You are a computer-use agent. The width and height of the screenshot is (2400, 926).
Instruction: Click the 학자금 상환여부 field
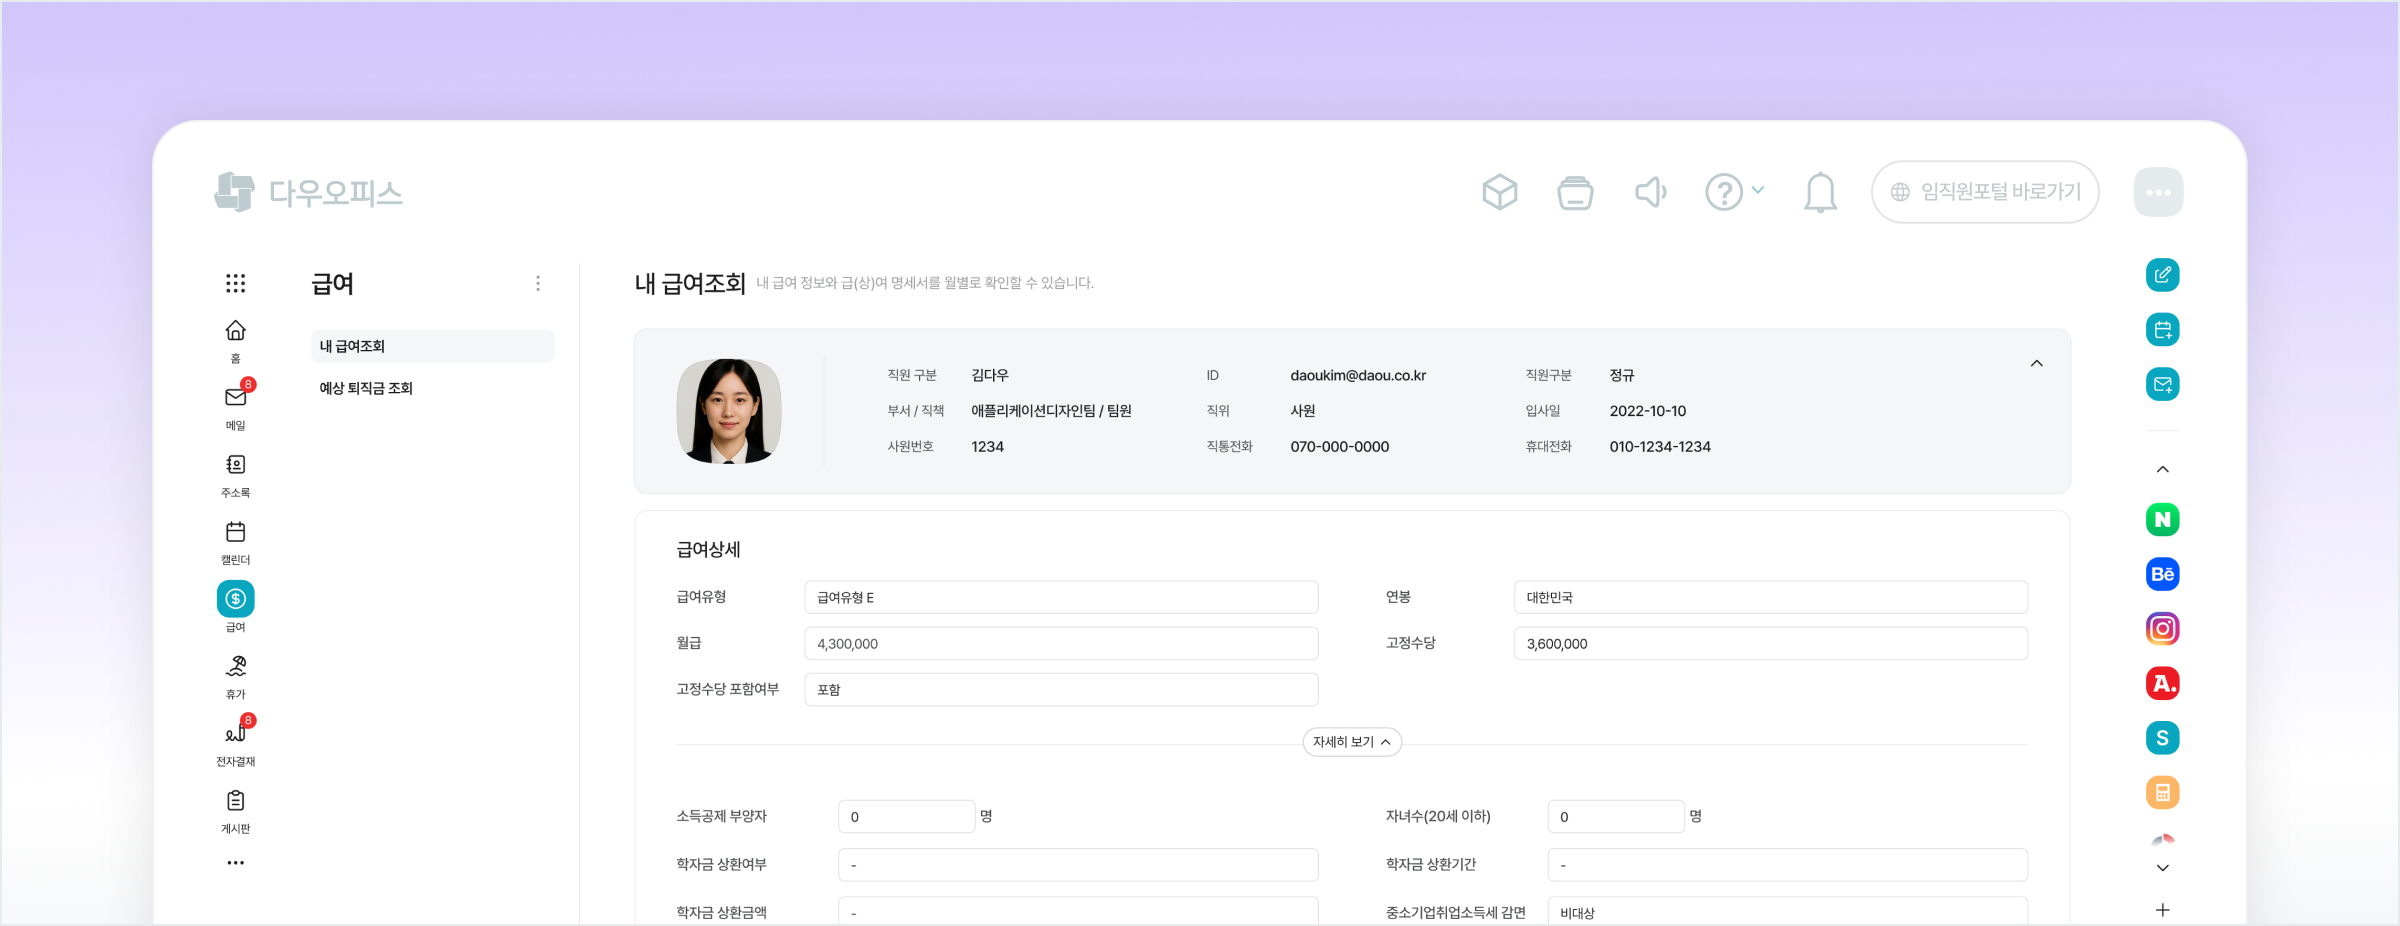pyautogui.click(x=1078, y=865)
